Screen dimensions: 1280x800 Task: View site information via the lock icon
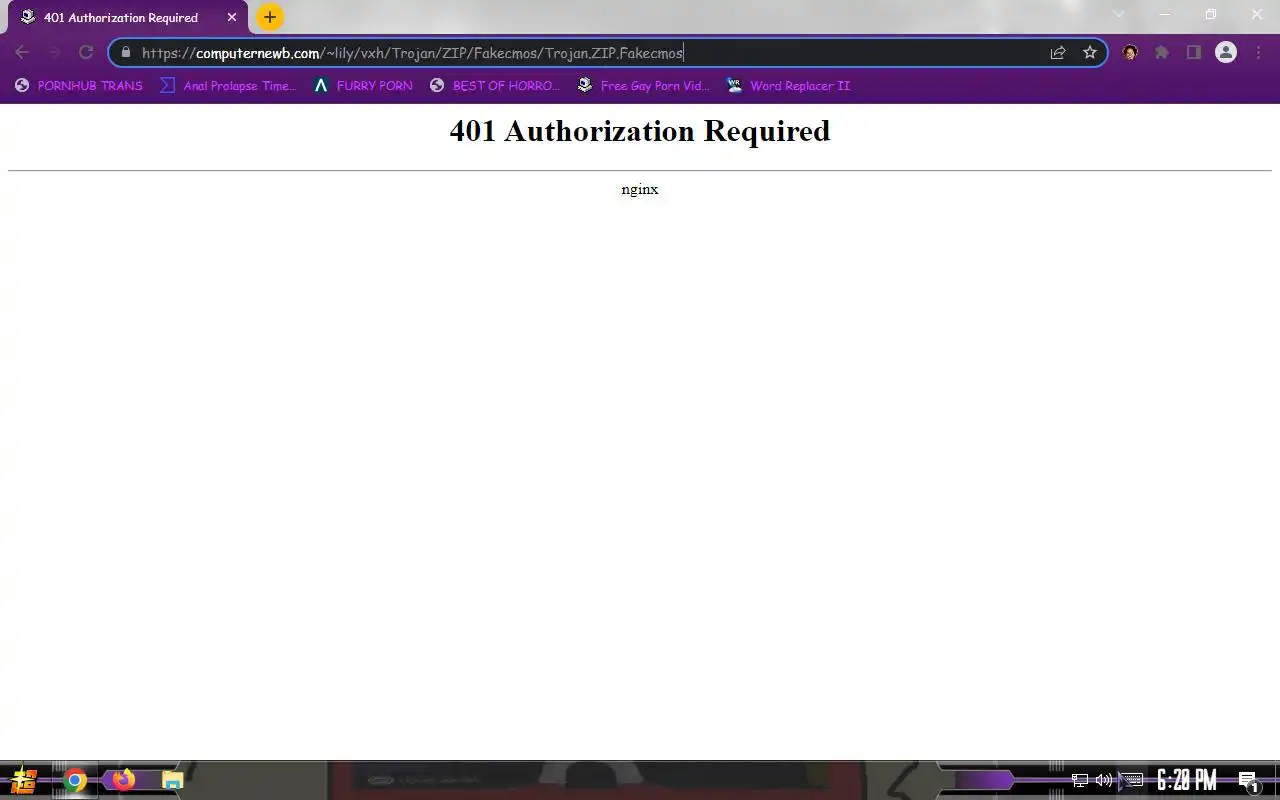coord(125,52)
